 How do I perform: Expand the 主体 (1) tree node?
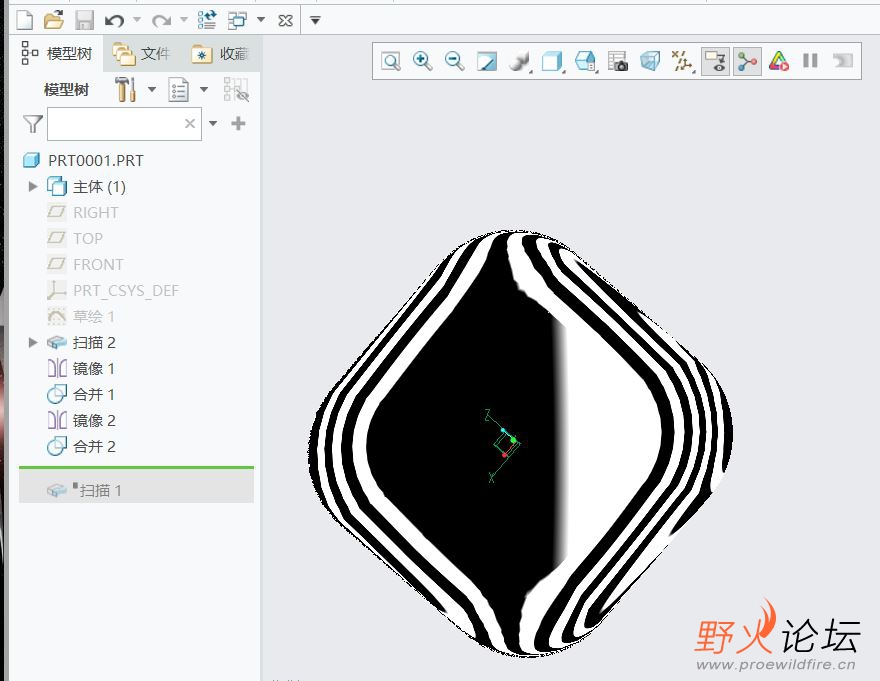click(33, 187)
